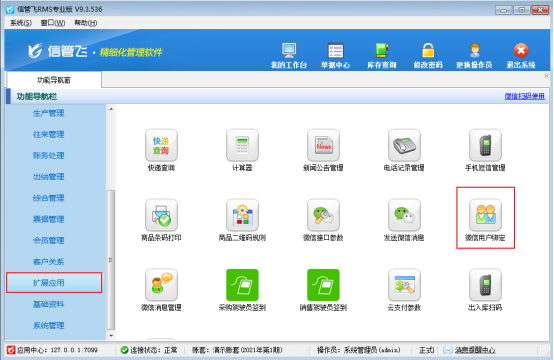
Task: Select 会员管理 in navigation sidebar
Action: click(48, 241)
